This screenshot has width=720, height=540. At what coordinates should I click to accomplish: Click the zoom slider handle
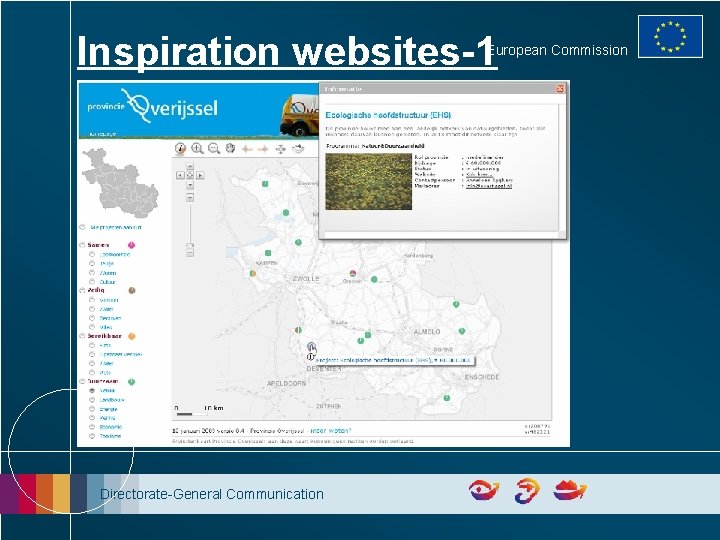click(190, 246)
